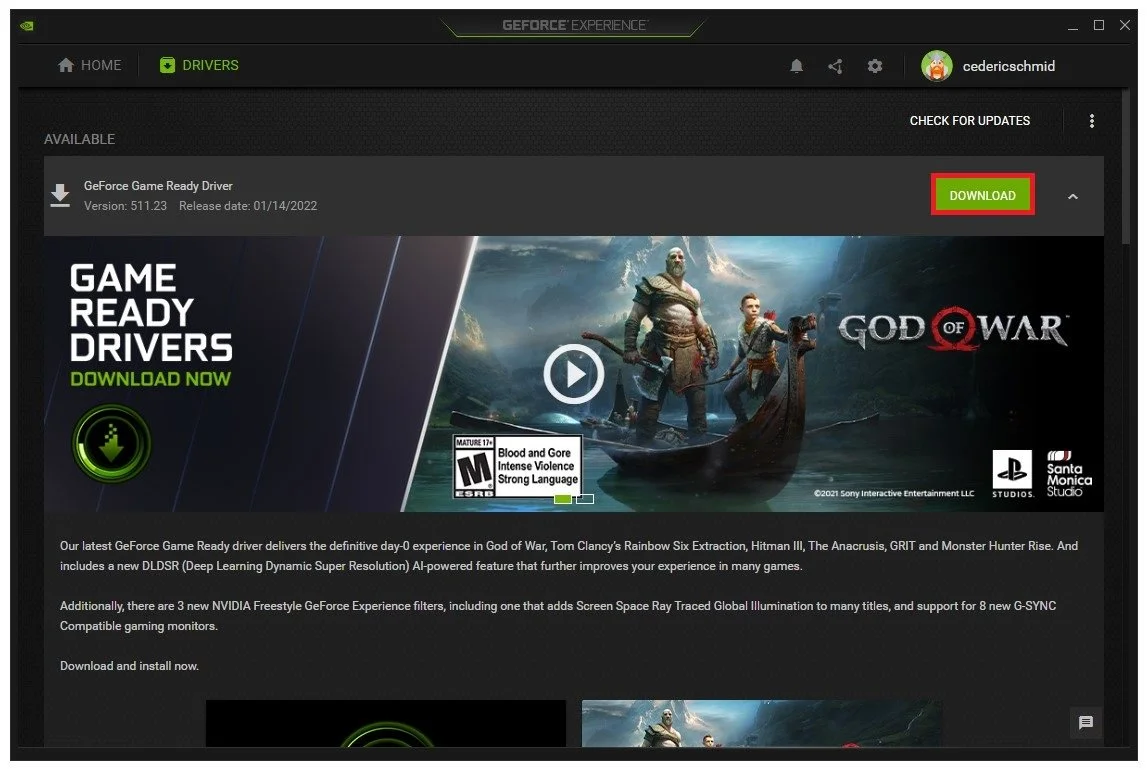Click the GeForce Game Ready Driver title
Viewport: 1147px width, 770px height.
[158, 186]
